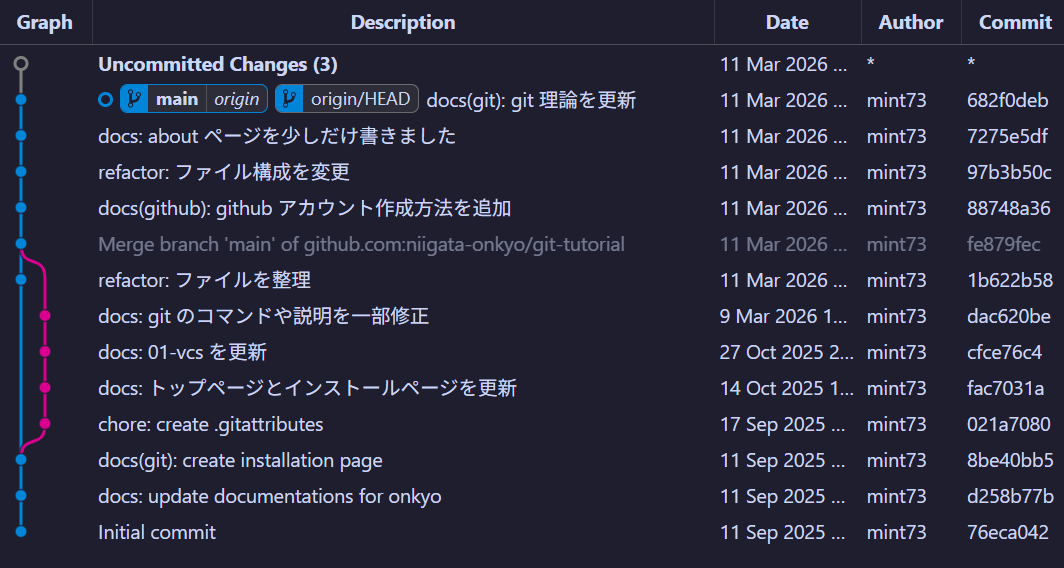Select 'docs: update documentations for onkyo' commit

click(270, 496)
